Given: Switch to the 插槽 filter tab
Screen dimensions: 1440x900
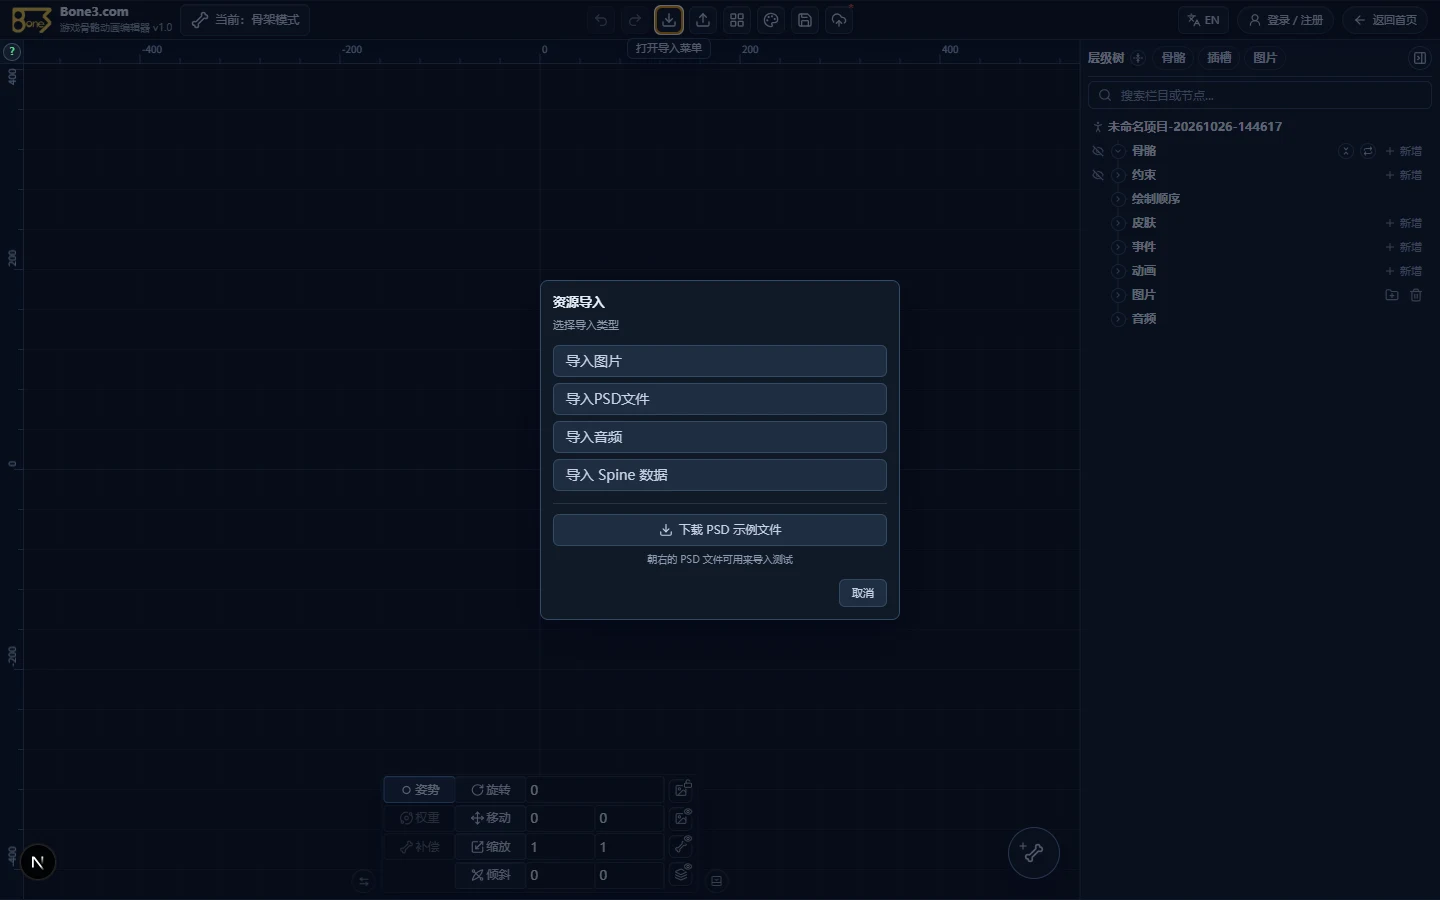Looking at the screenshot, I should click(1219, 58).
